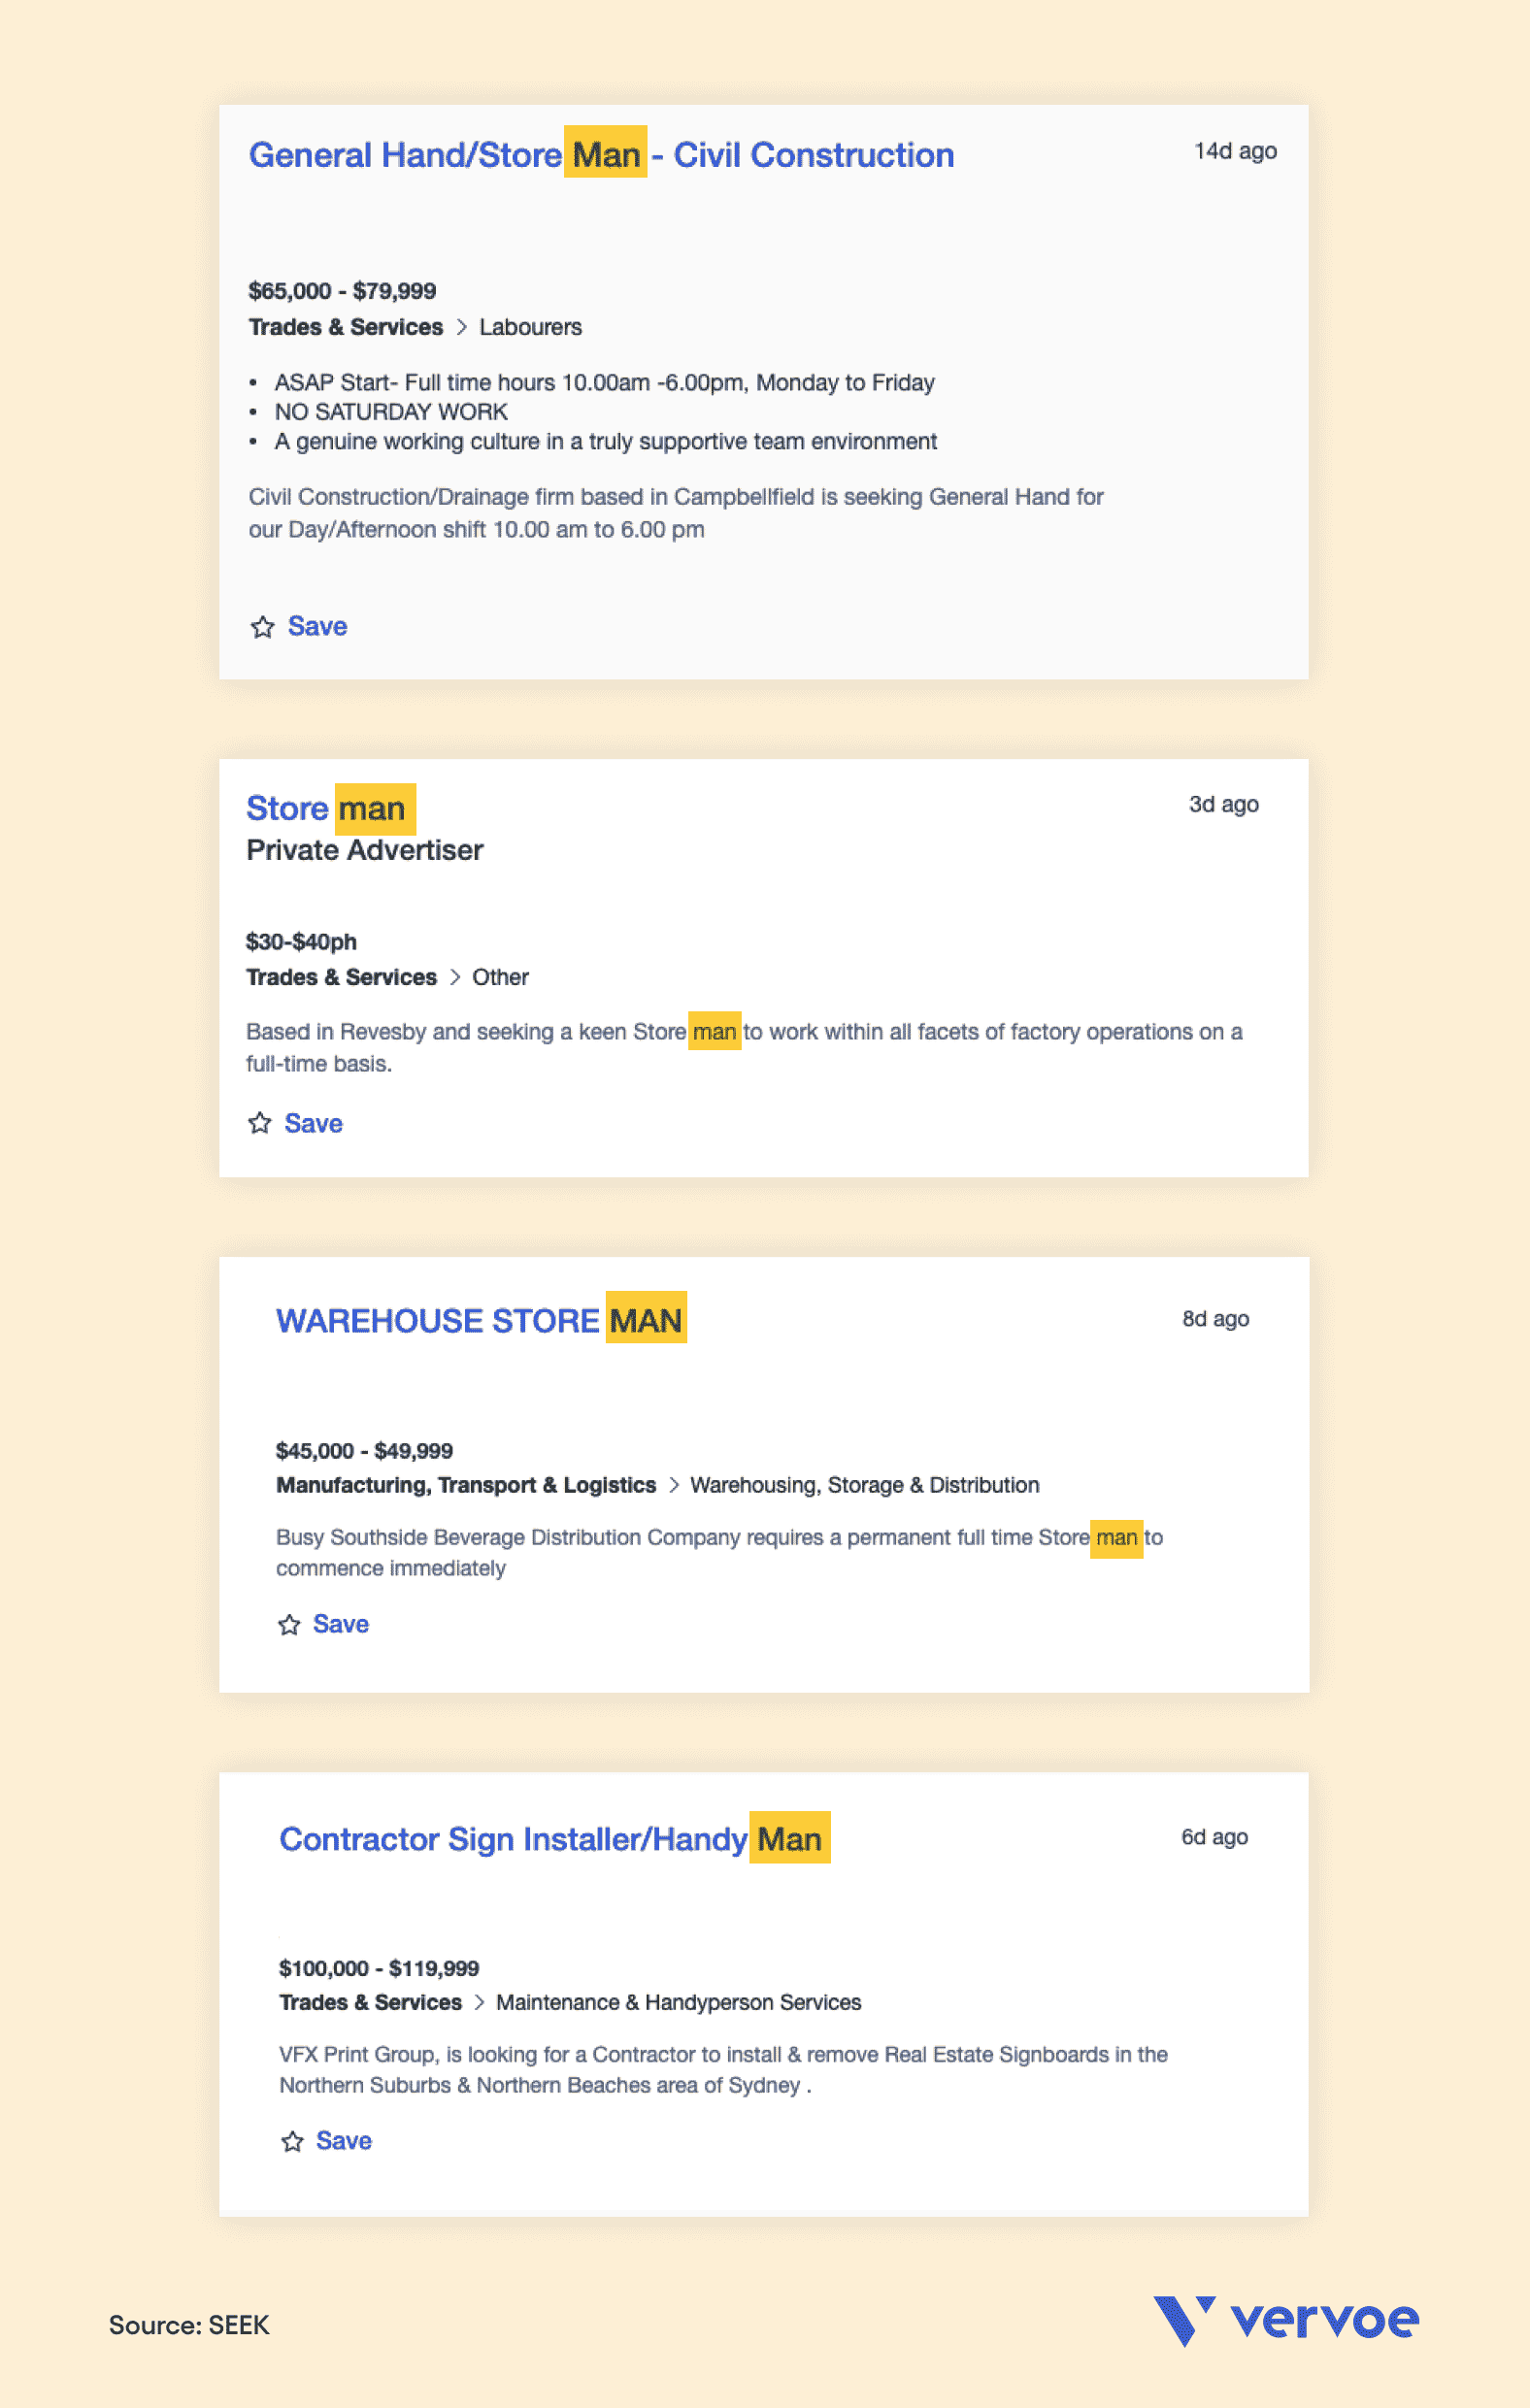Click the star icon on the Store man listing
1530x2408 pixels.
coord(260,1123)
